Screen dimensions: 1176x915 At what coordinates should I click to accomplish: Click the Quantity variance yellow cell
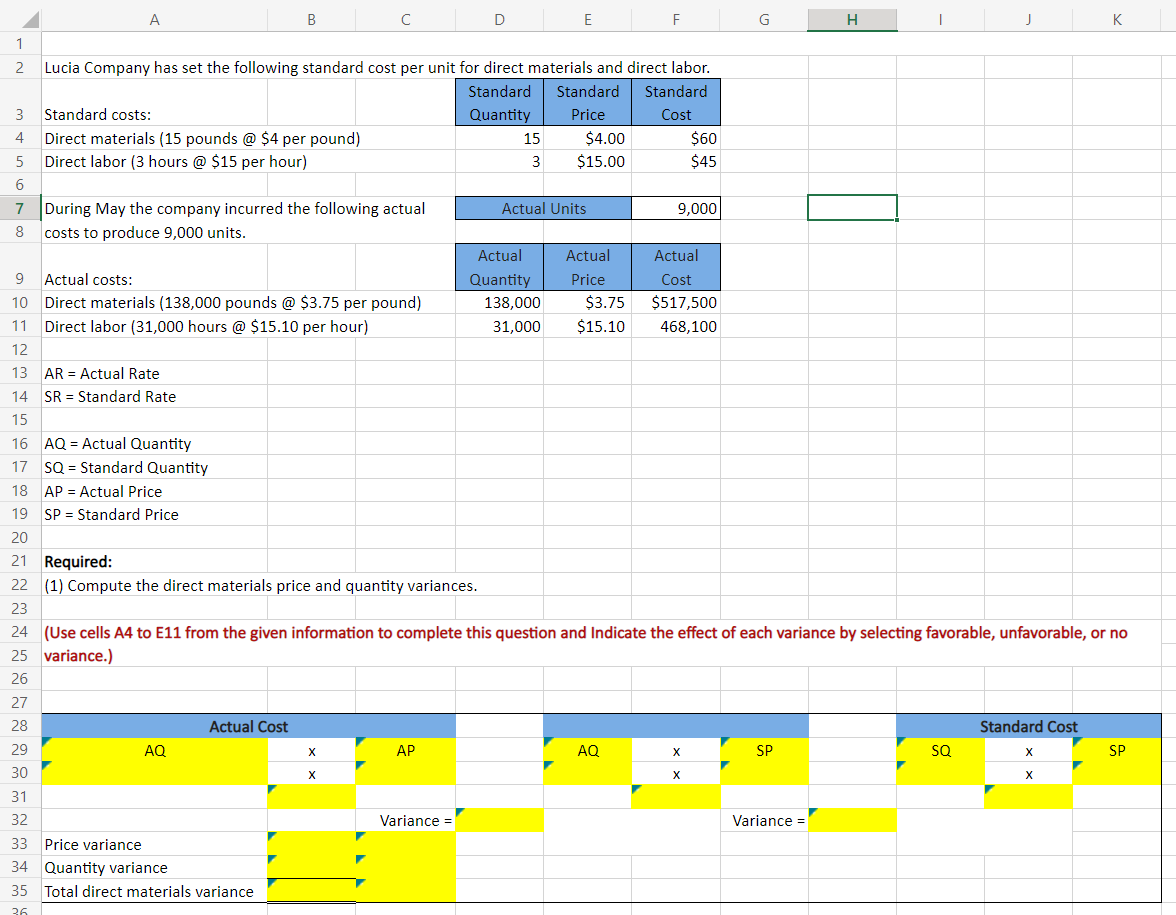311,867
